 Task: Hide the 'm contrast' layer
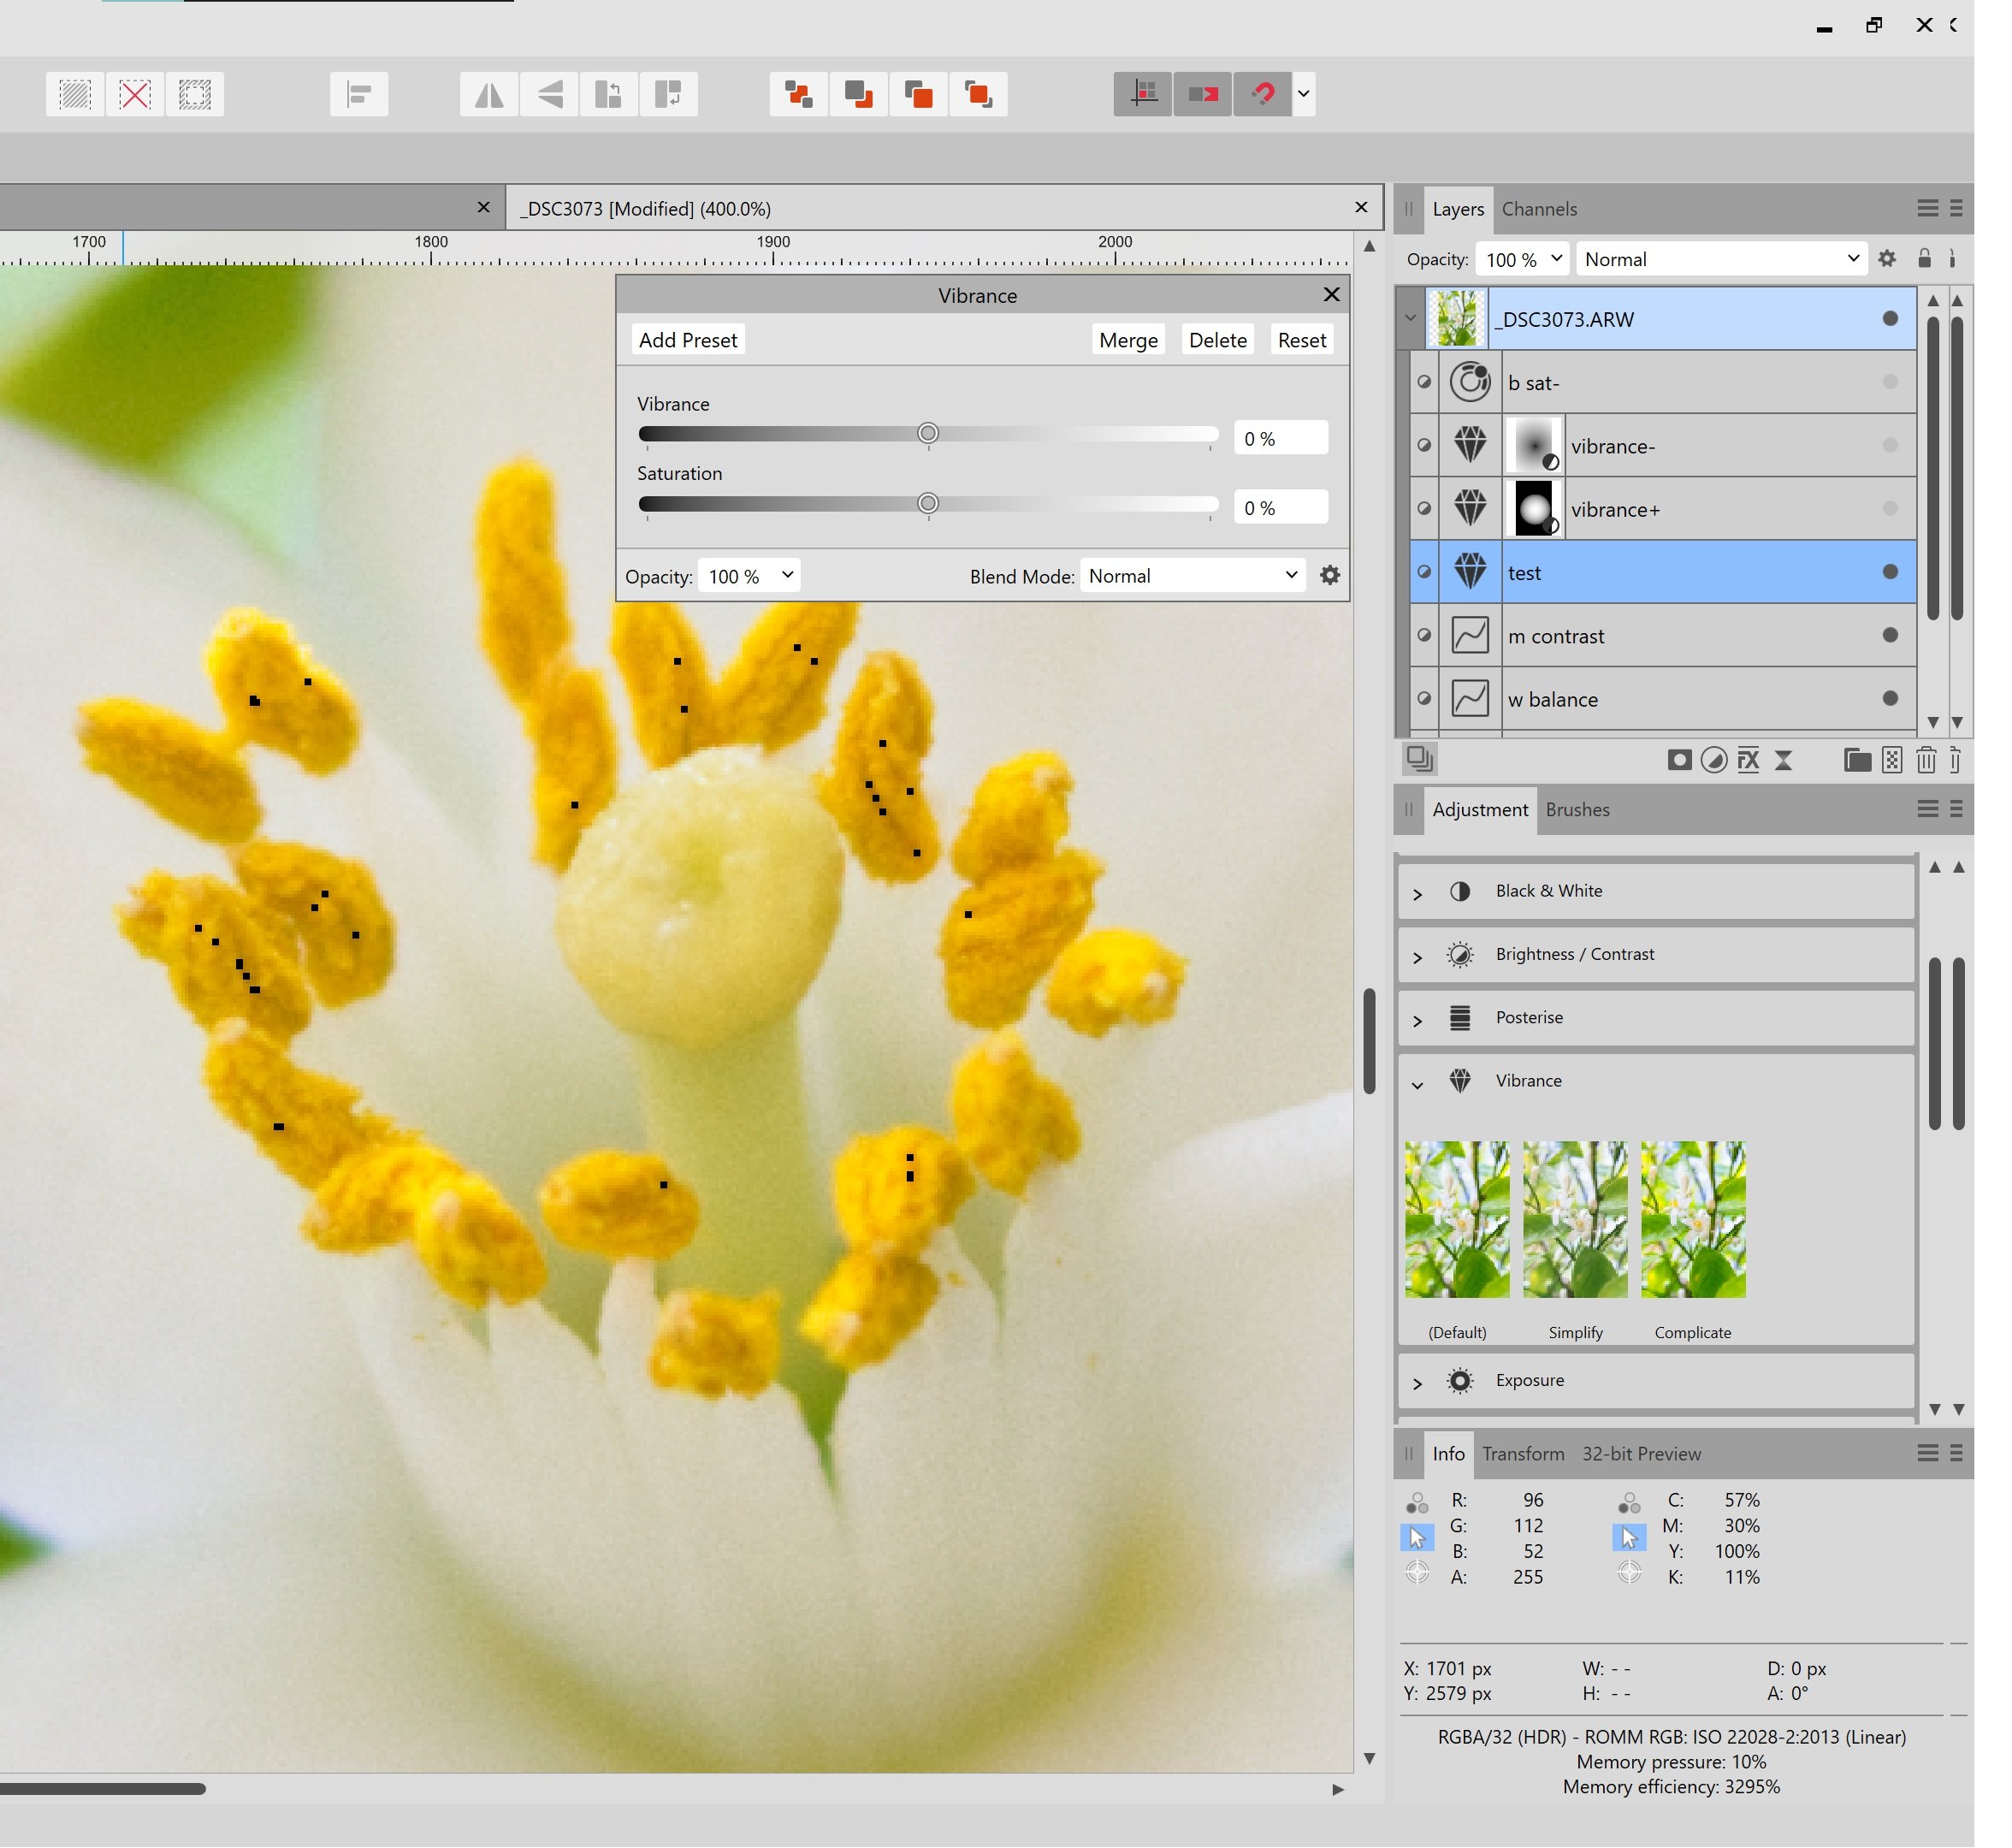[1890, 635]
